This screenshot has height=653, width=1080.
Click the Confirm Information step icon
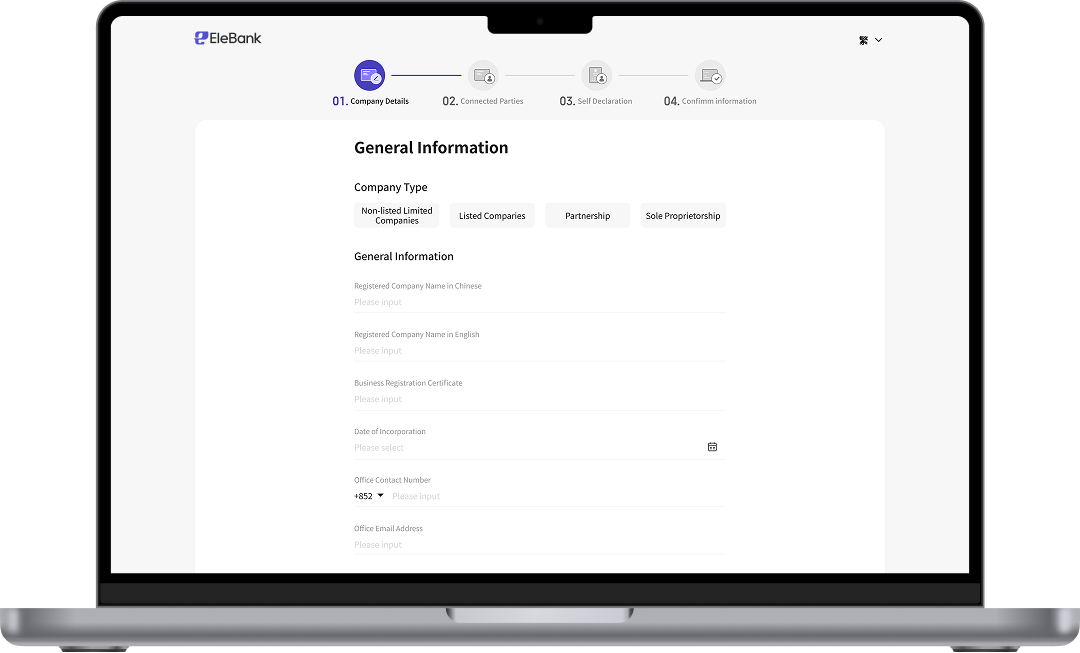(x=710, y=76)
